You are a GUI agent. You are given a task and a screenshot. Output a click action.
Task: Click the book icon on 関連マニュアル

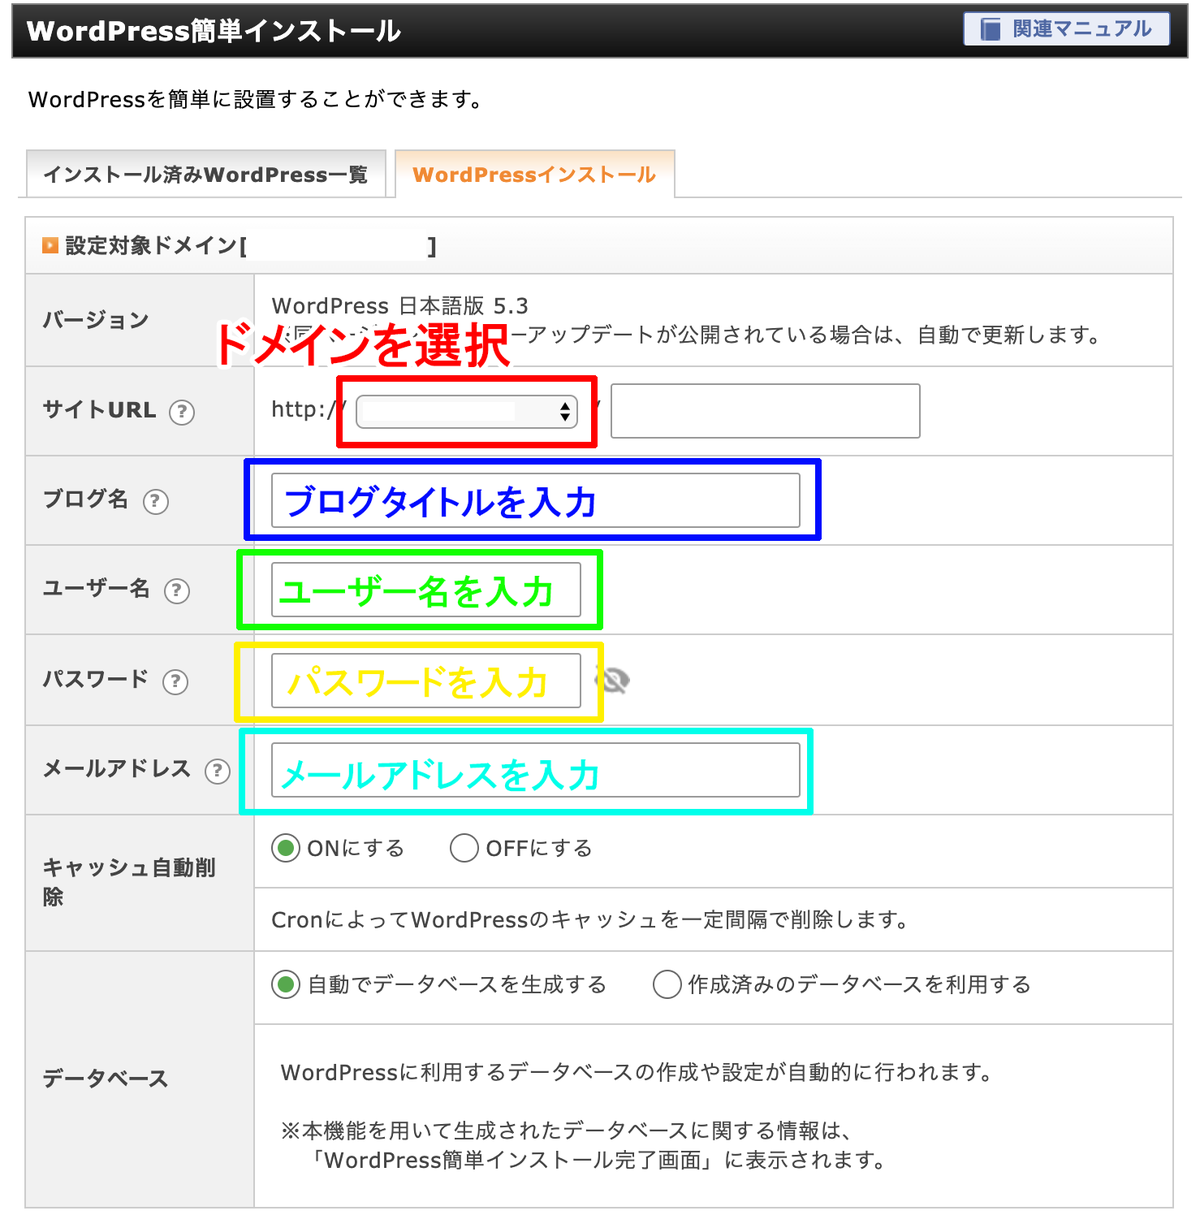pos(990,29)
